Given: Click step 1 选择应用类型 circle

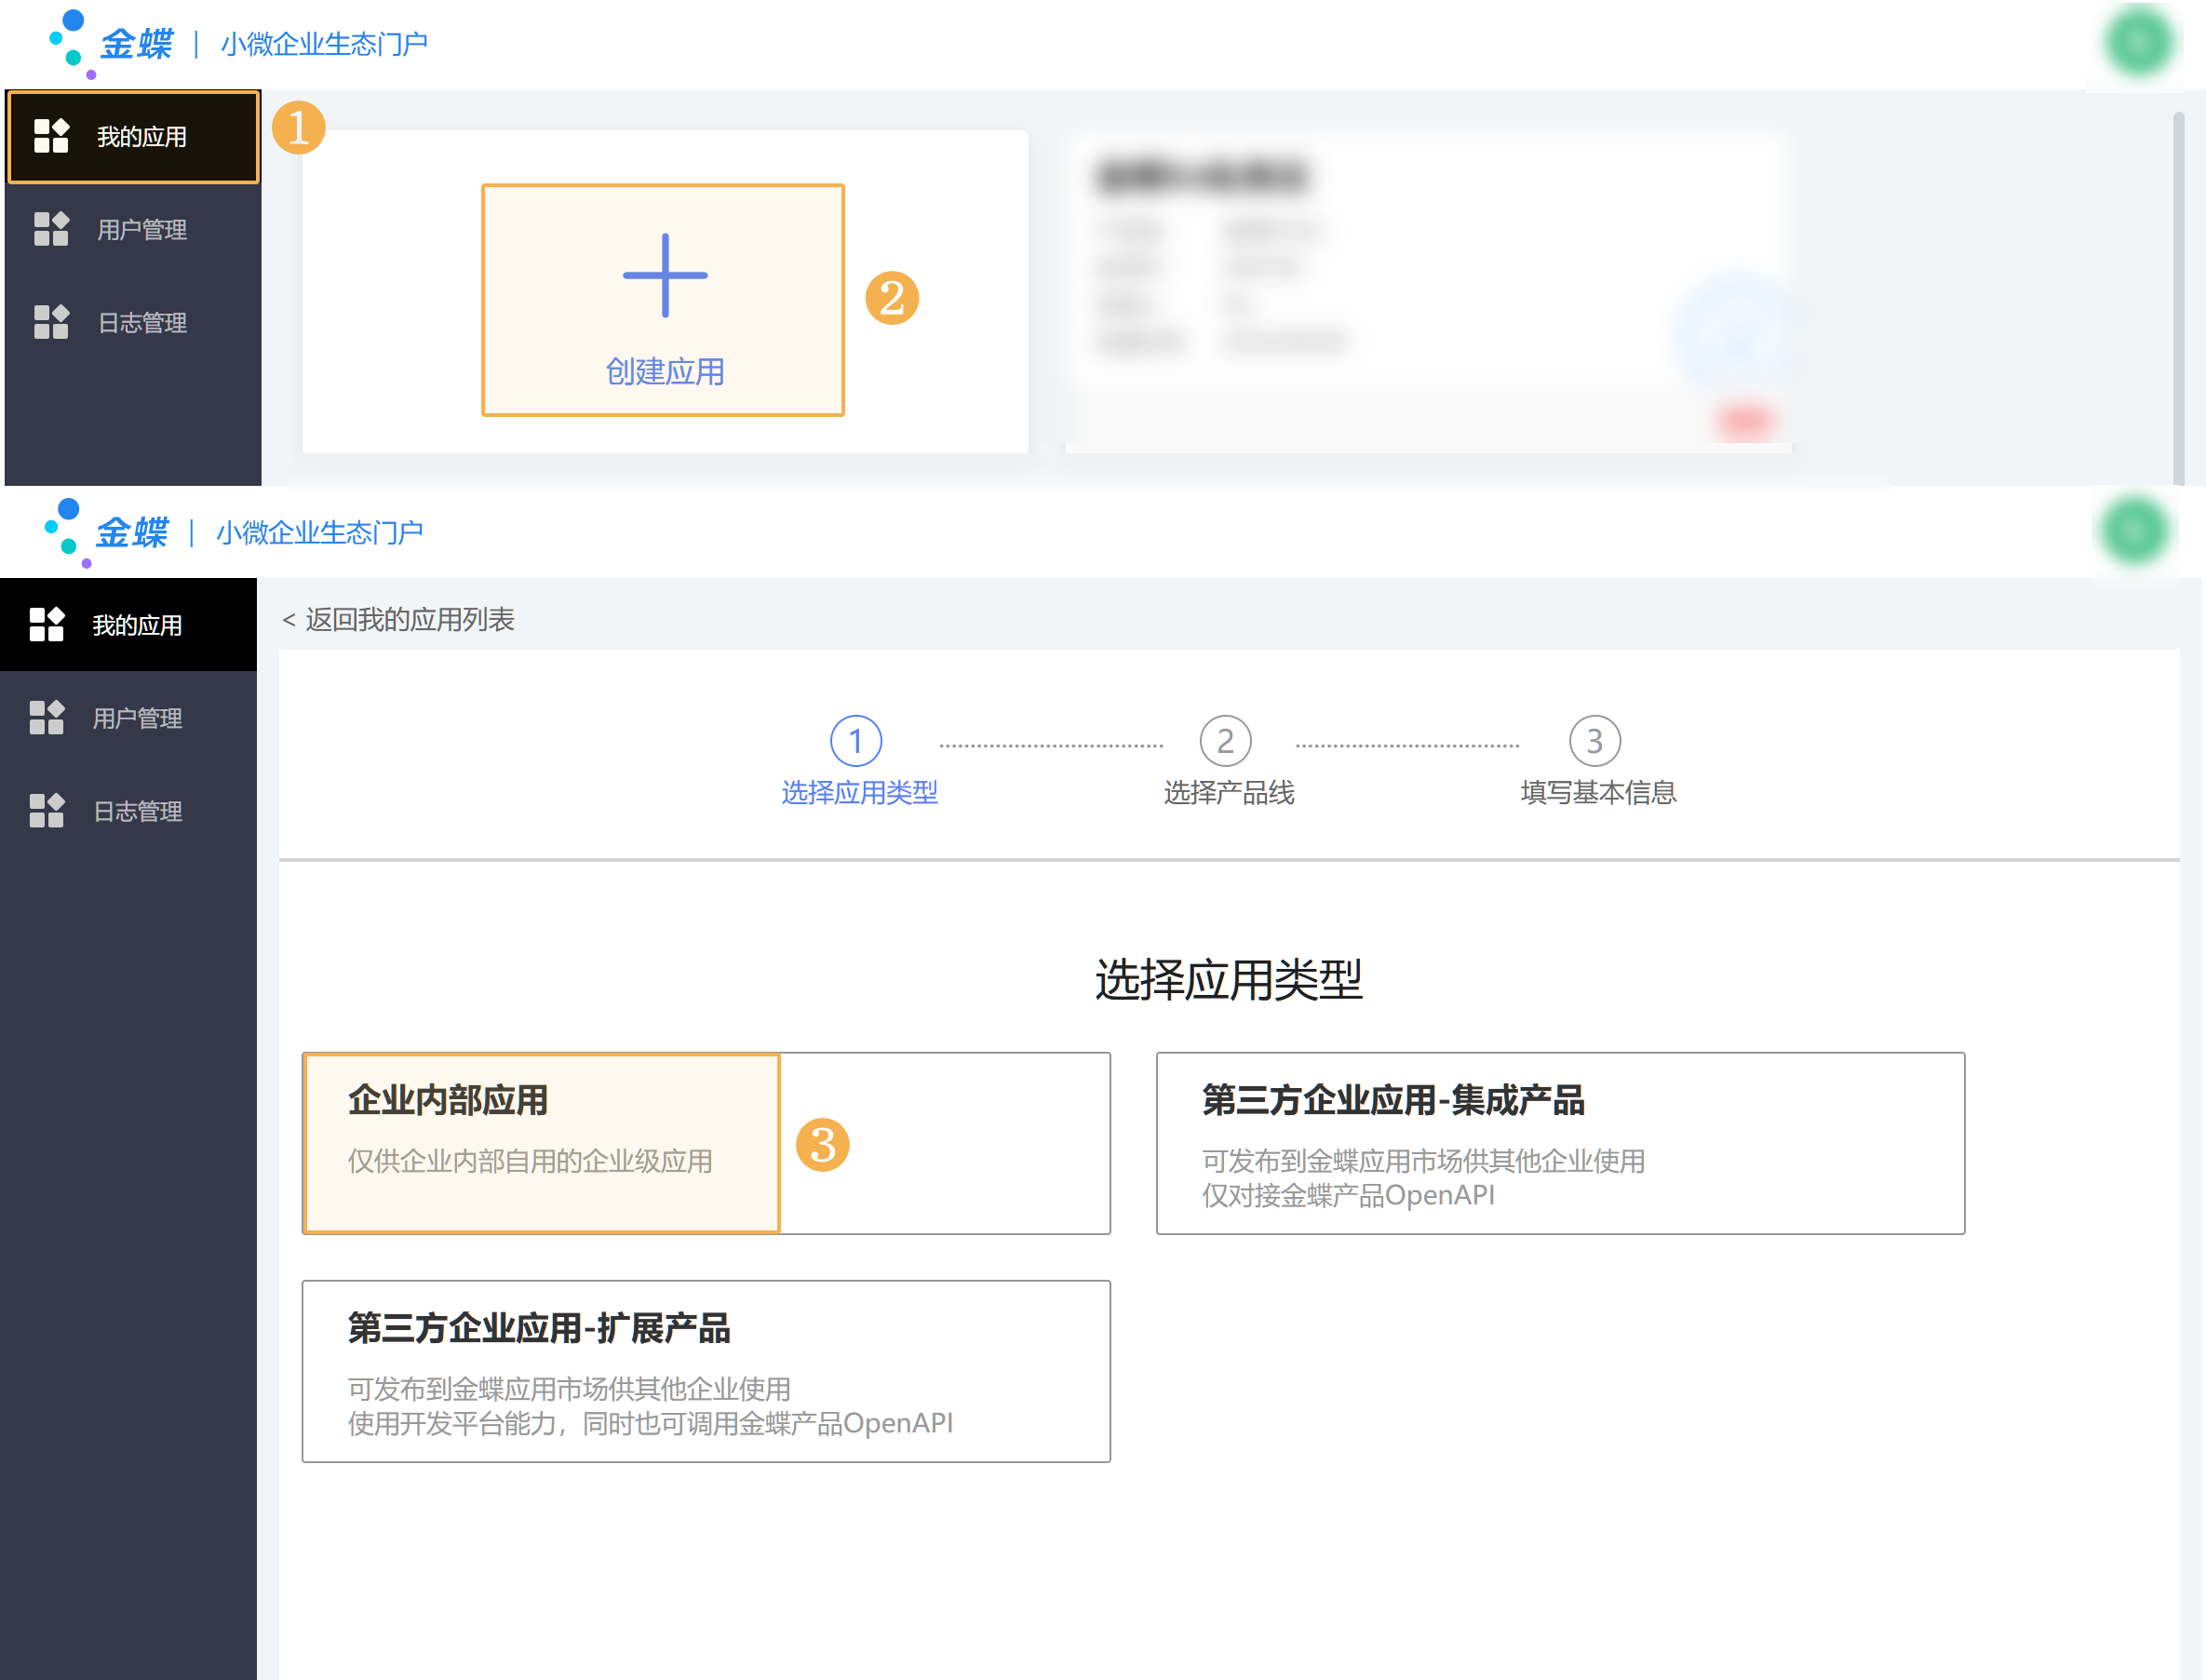Looking at the screenshot, I should [856, 741].
